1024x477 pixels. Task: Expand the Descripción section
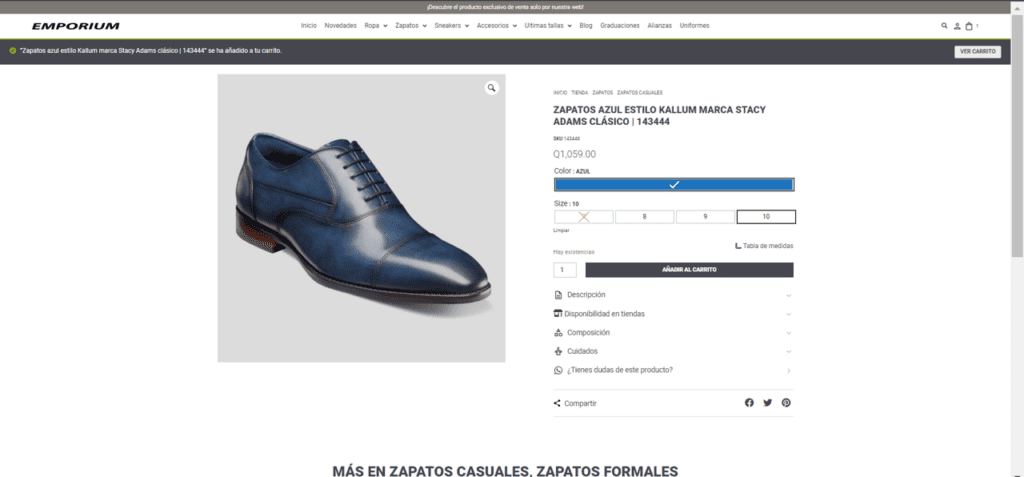pyautogui.click(x=673, y=295)
